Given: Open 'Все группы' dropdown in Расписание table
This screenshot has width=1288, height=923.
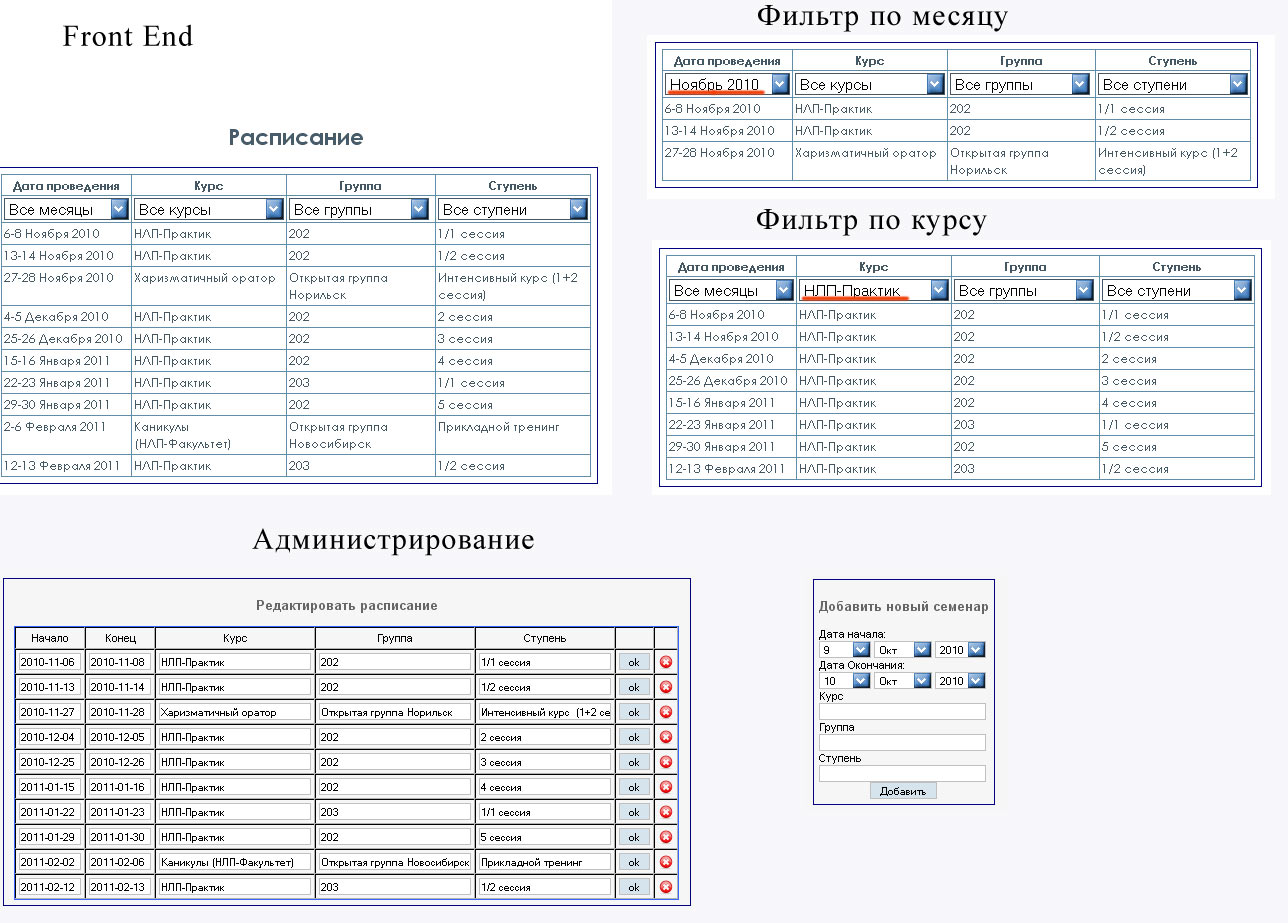Looking at the screenshot, I should coord(360,209).
